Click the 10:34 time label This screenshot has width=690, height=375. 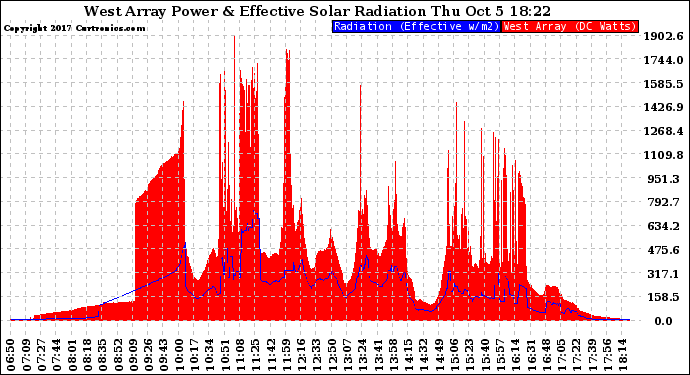coord(210,355)
